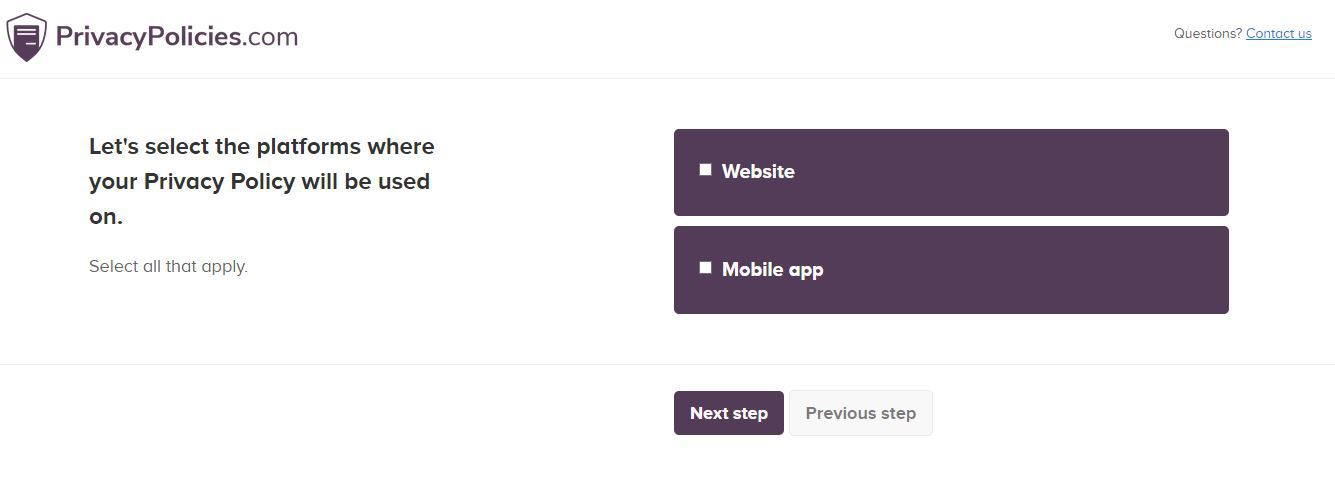Screen dimensions: 1335x495
Task: Click the platforms selection heading text
Action: 262,181
